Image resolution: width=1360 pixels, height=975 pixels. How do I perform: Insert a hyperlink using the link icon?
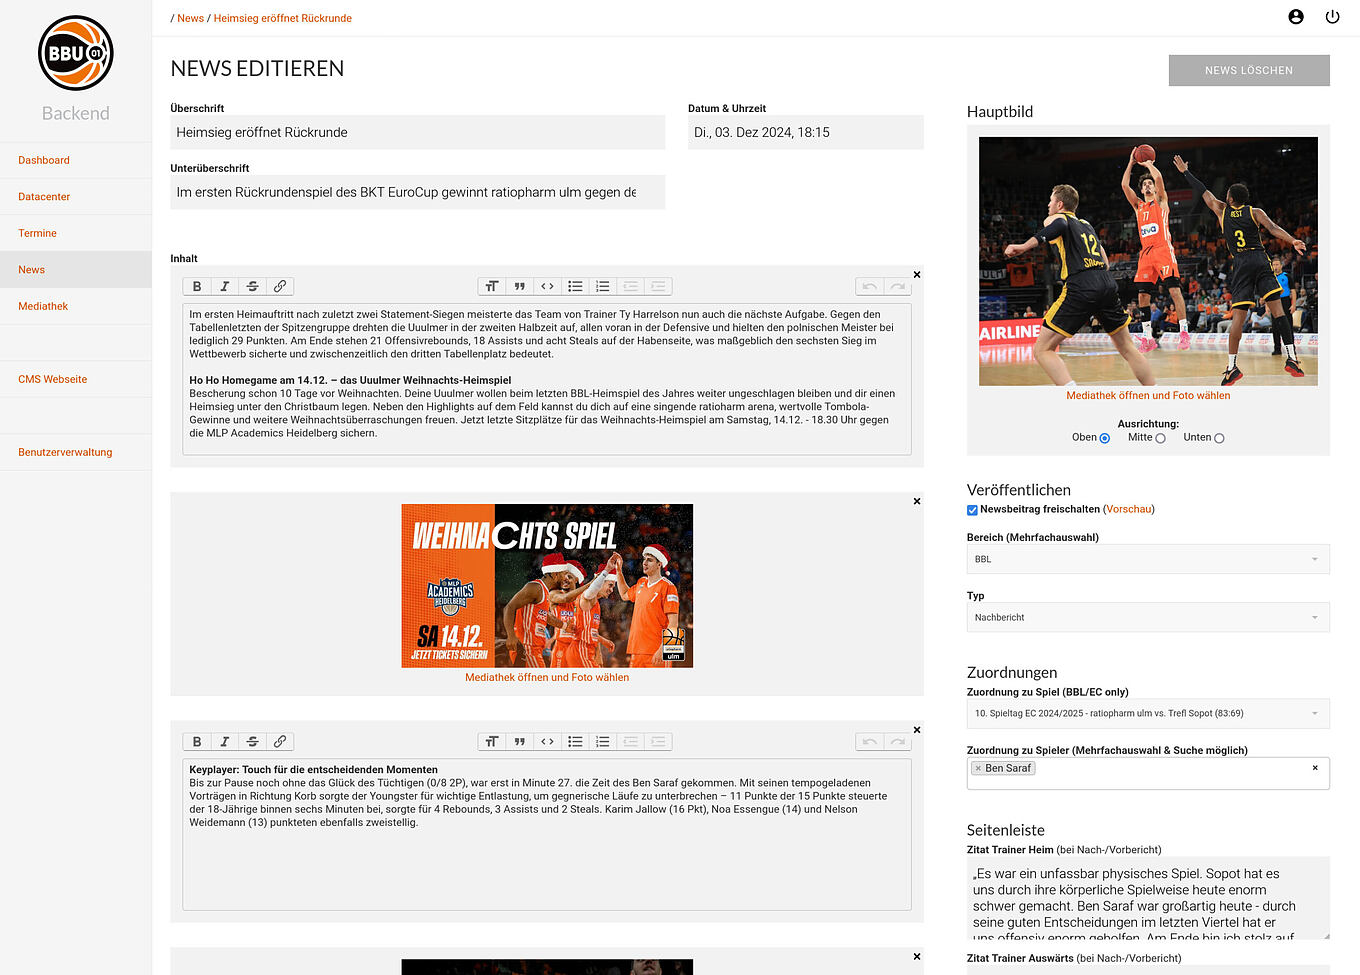coord(280,286)
